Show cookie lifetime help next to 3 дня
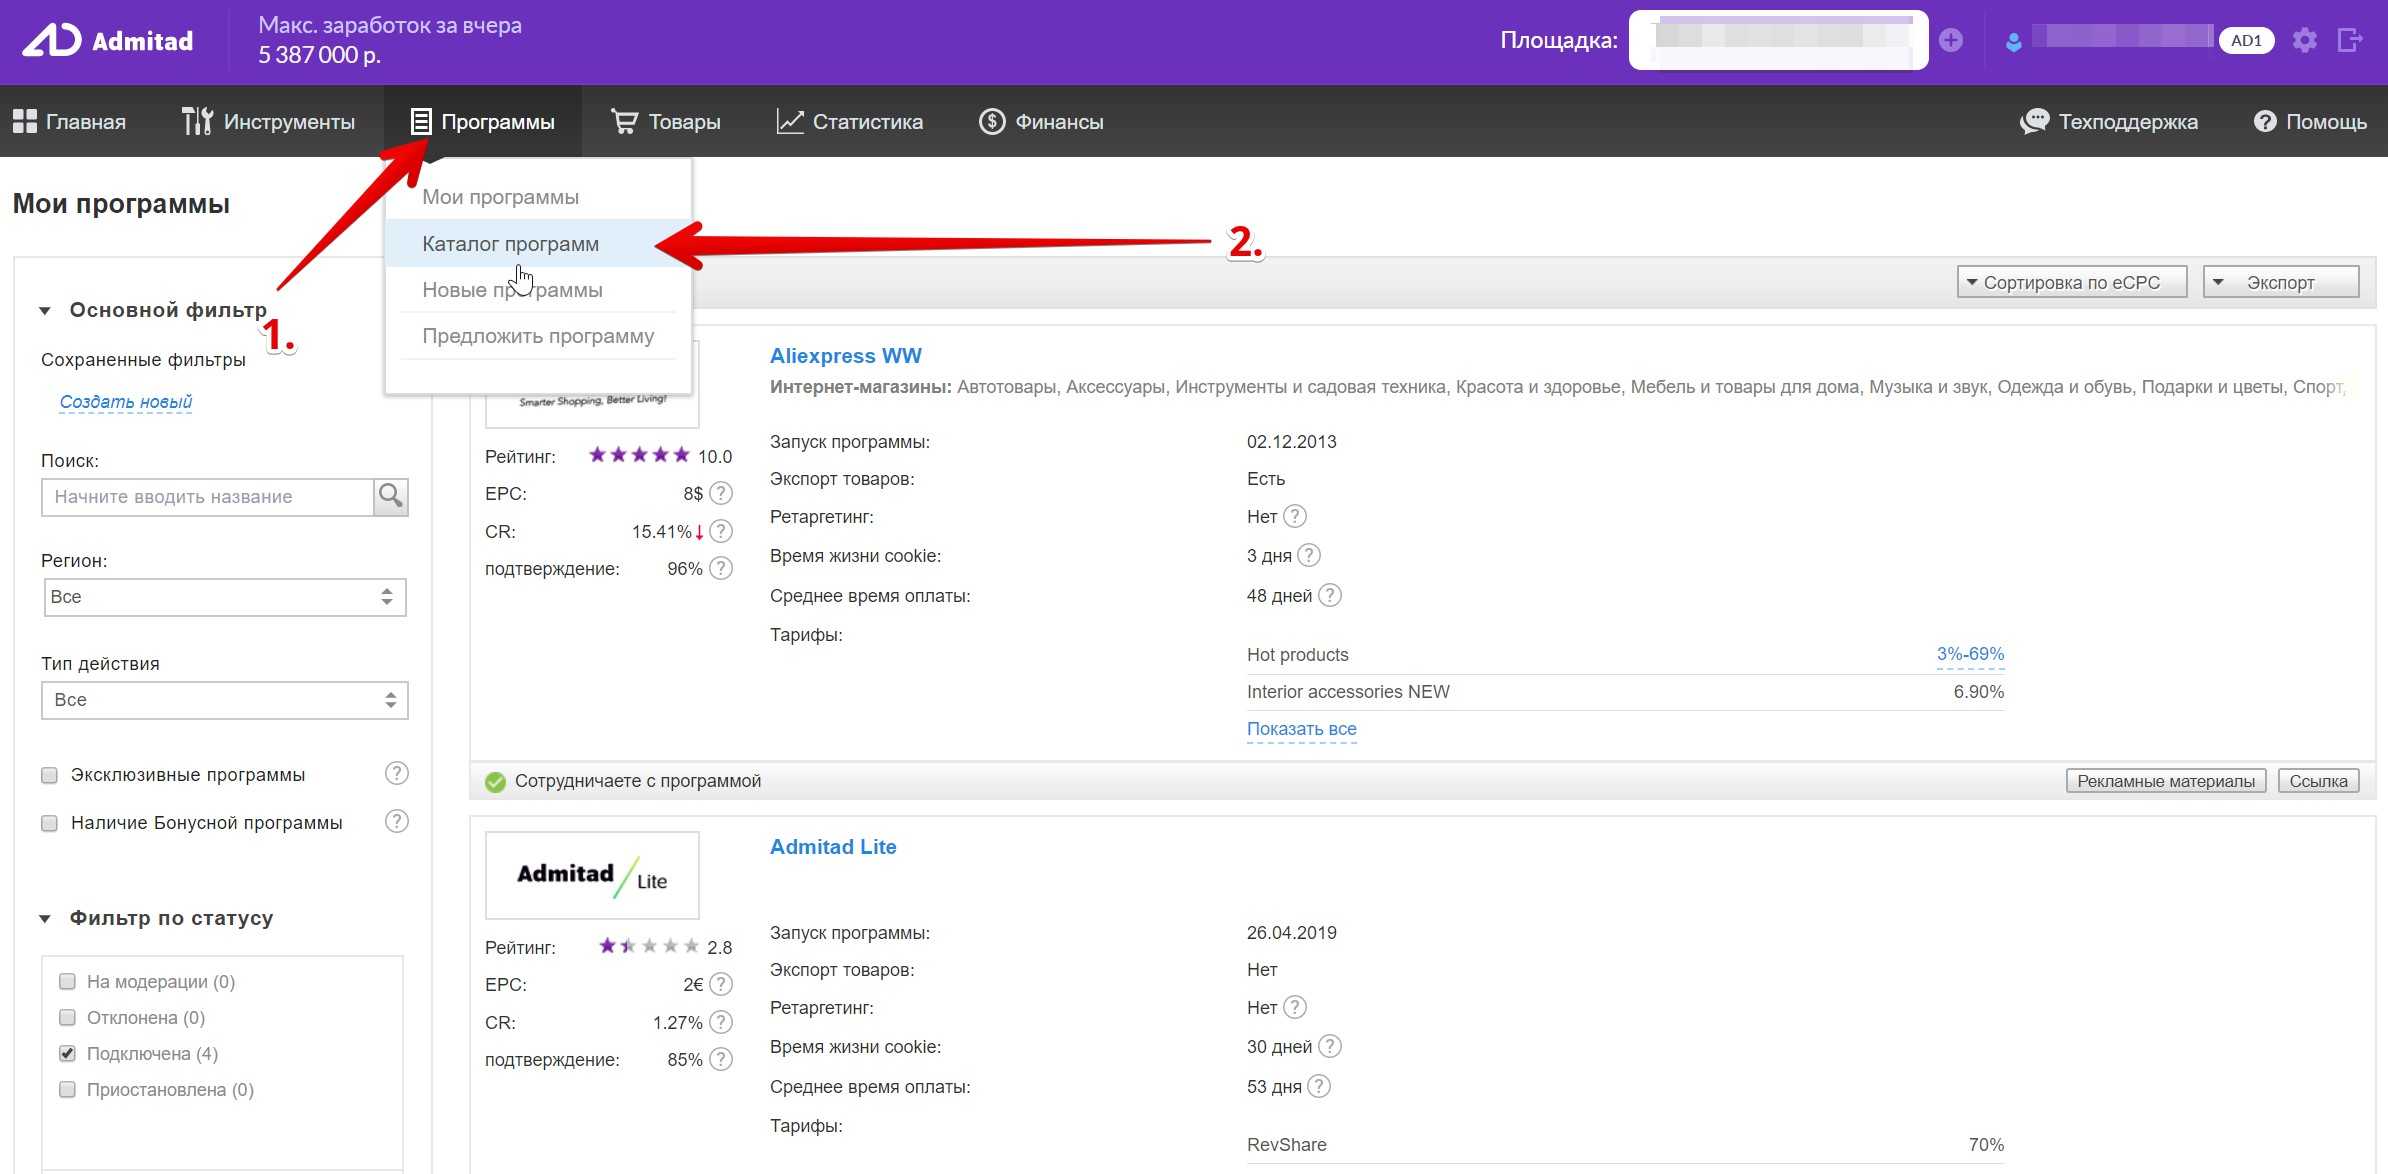Screen dimensions: 2388x1174 1308,555
